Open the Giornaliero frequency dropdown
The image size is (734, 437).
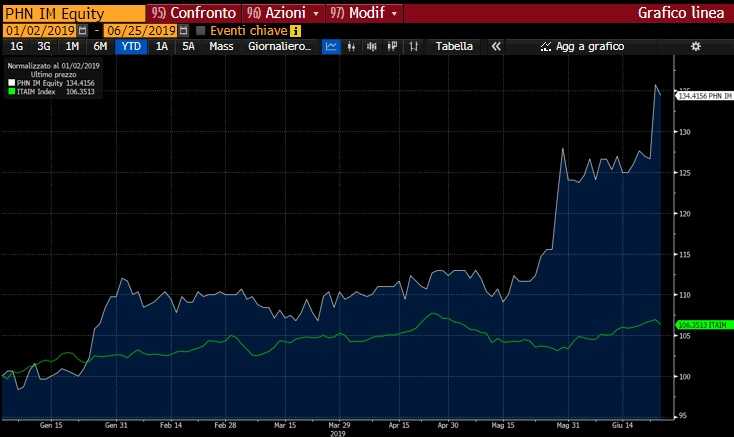click(x=279, y=46)
